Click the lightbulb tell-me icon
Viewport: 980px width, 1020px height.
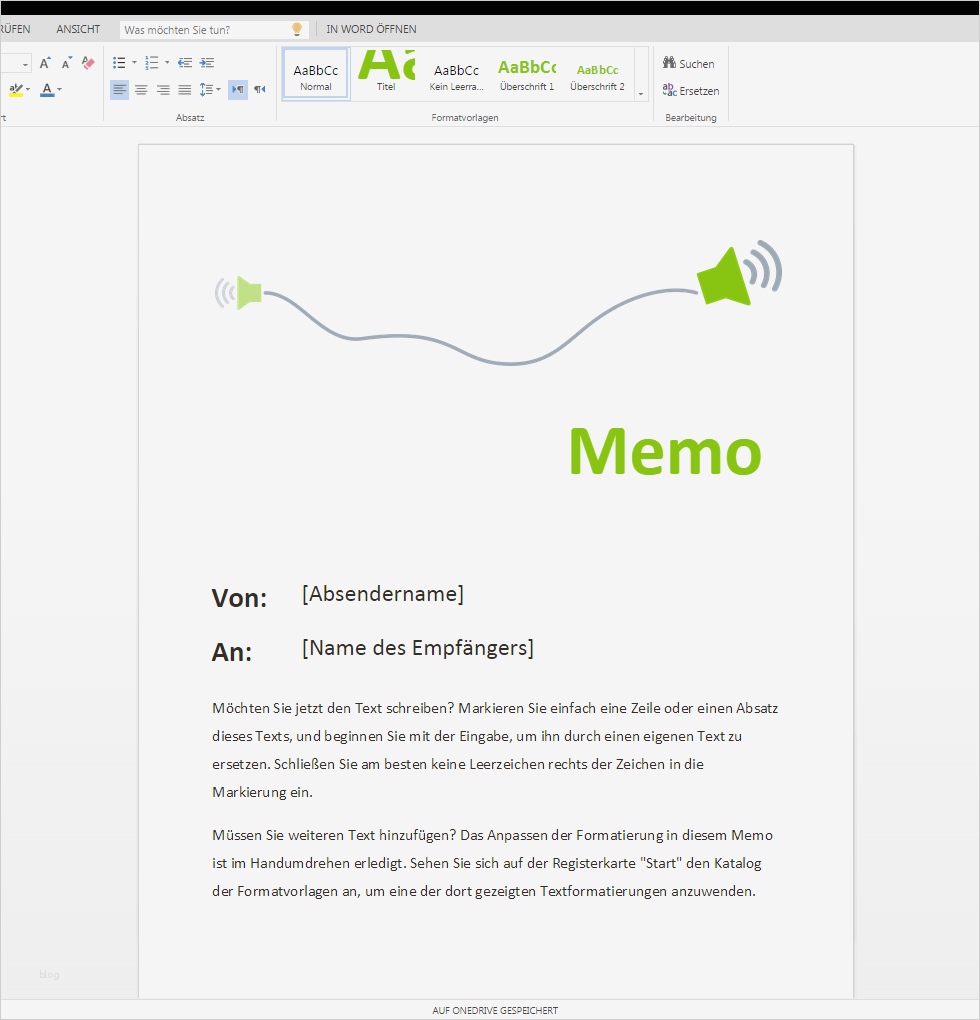point(297,29)
